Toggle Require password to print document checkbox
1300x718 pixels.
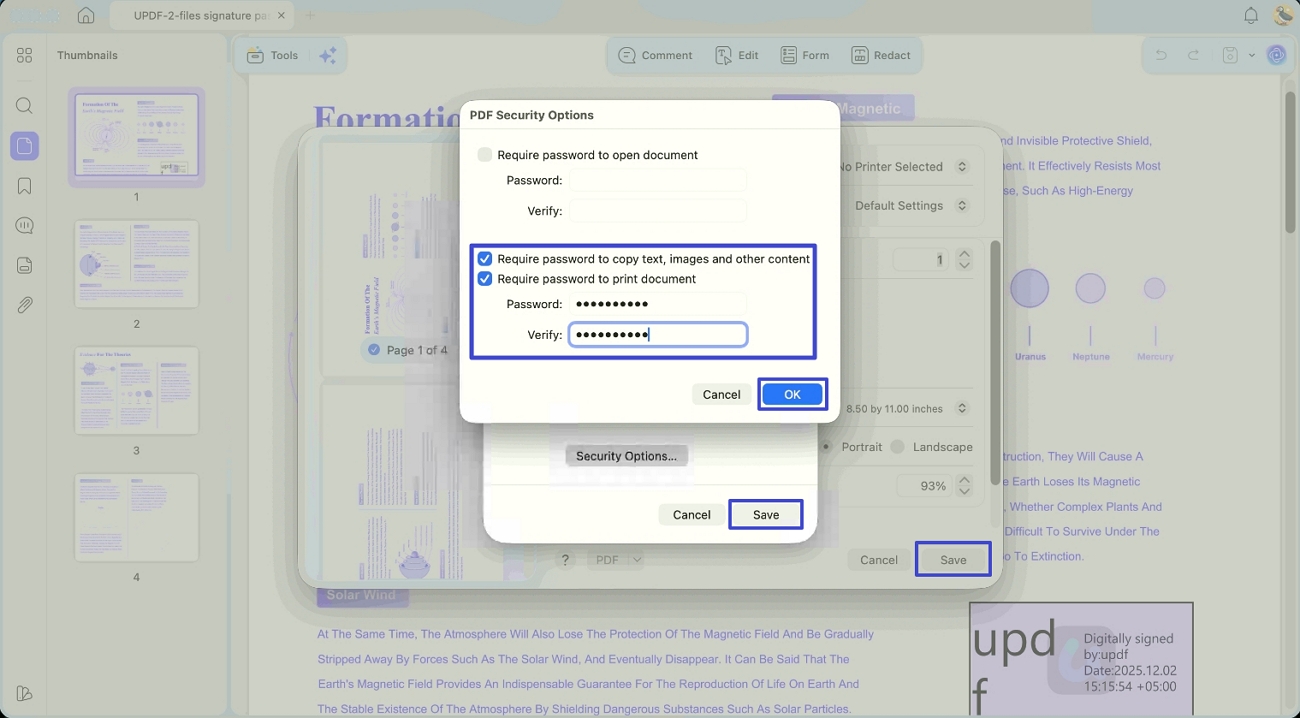pos(485,279)
